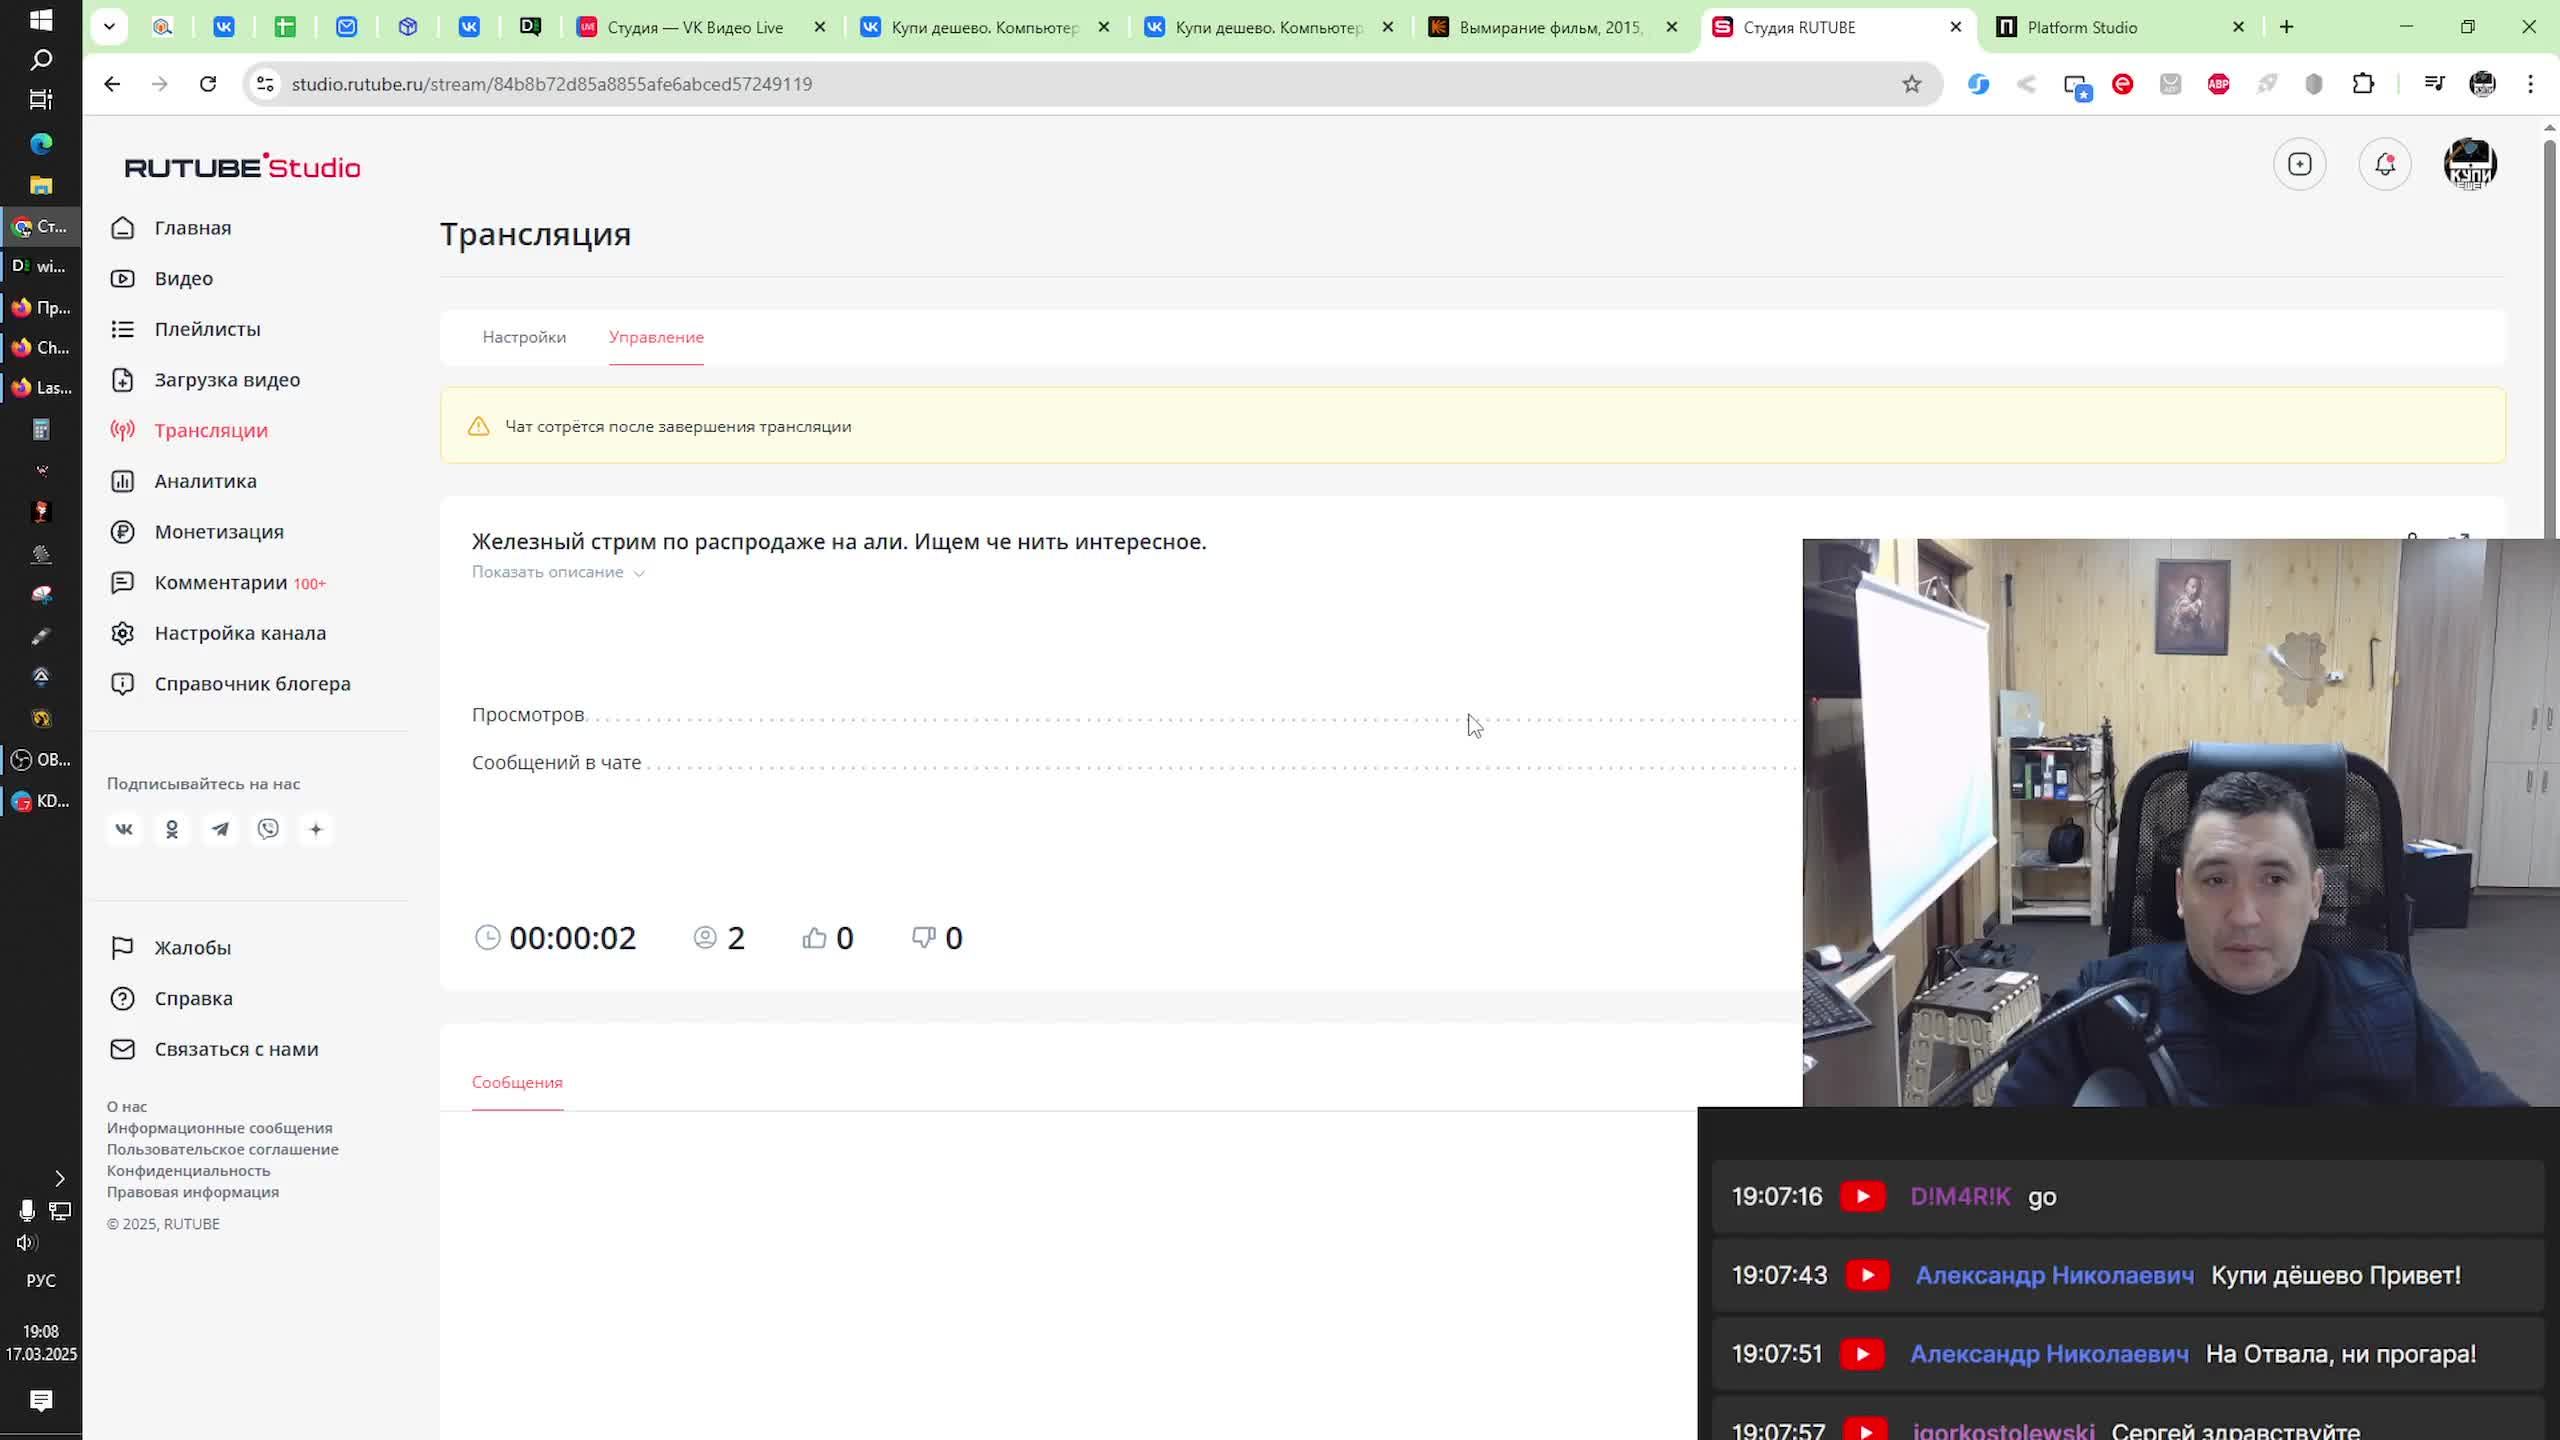Expand the Windows taskbar chevron
The height and width of the screenshot is (1440, 2560).
click(x=59, y=1179)
